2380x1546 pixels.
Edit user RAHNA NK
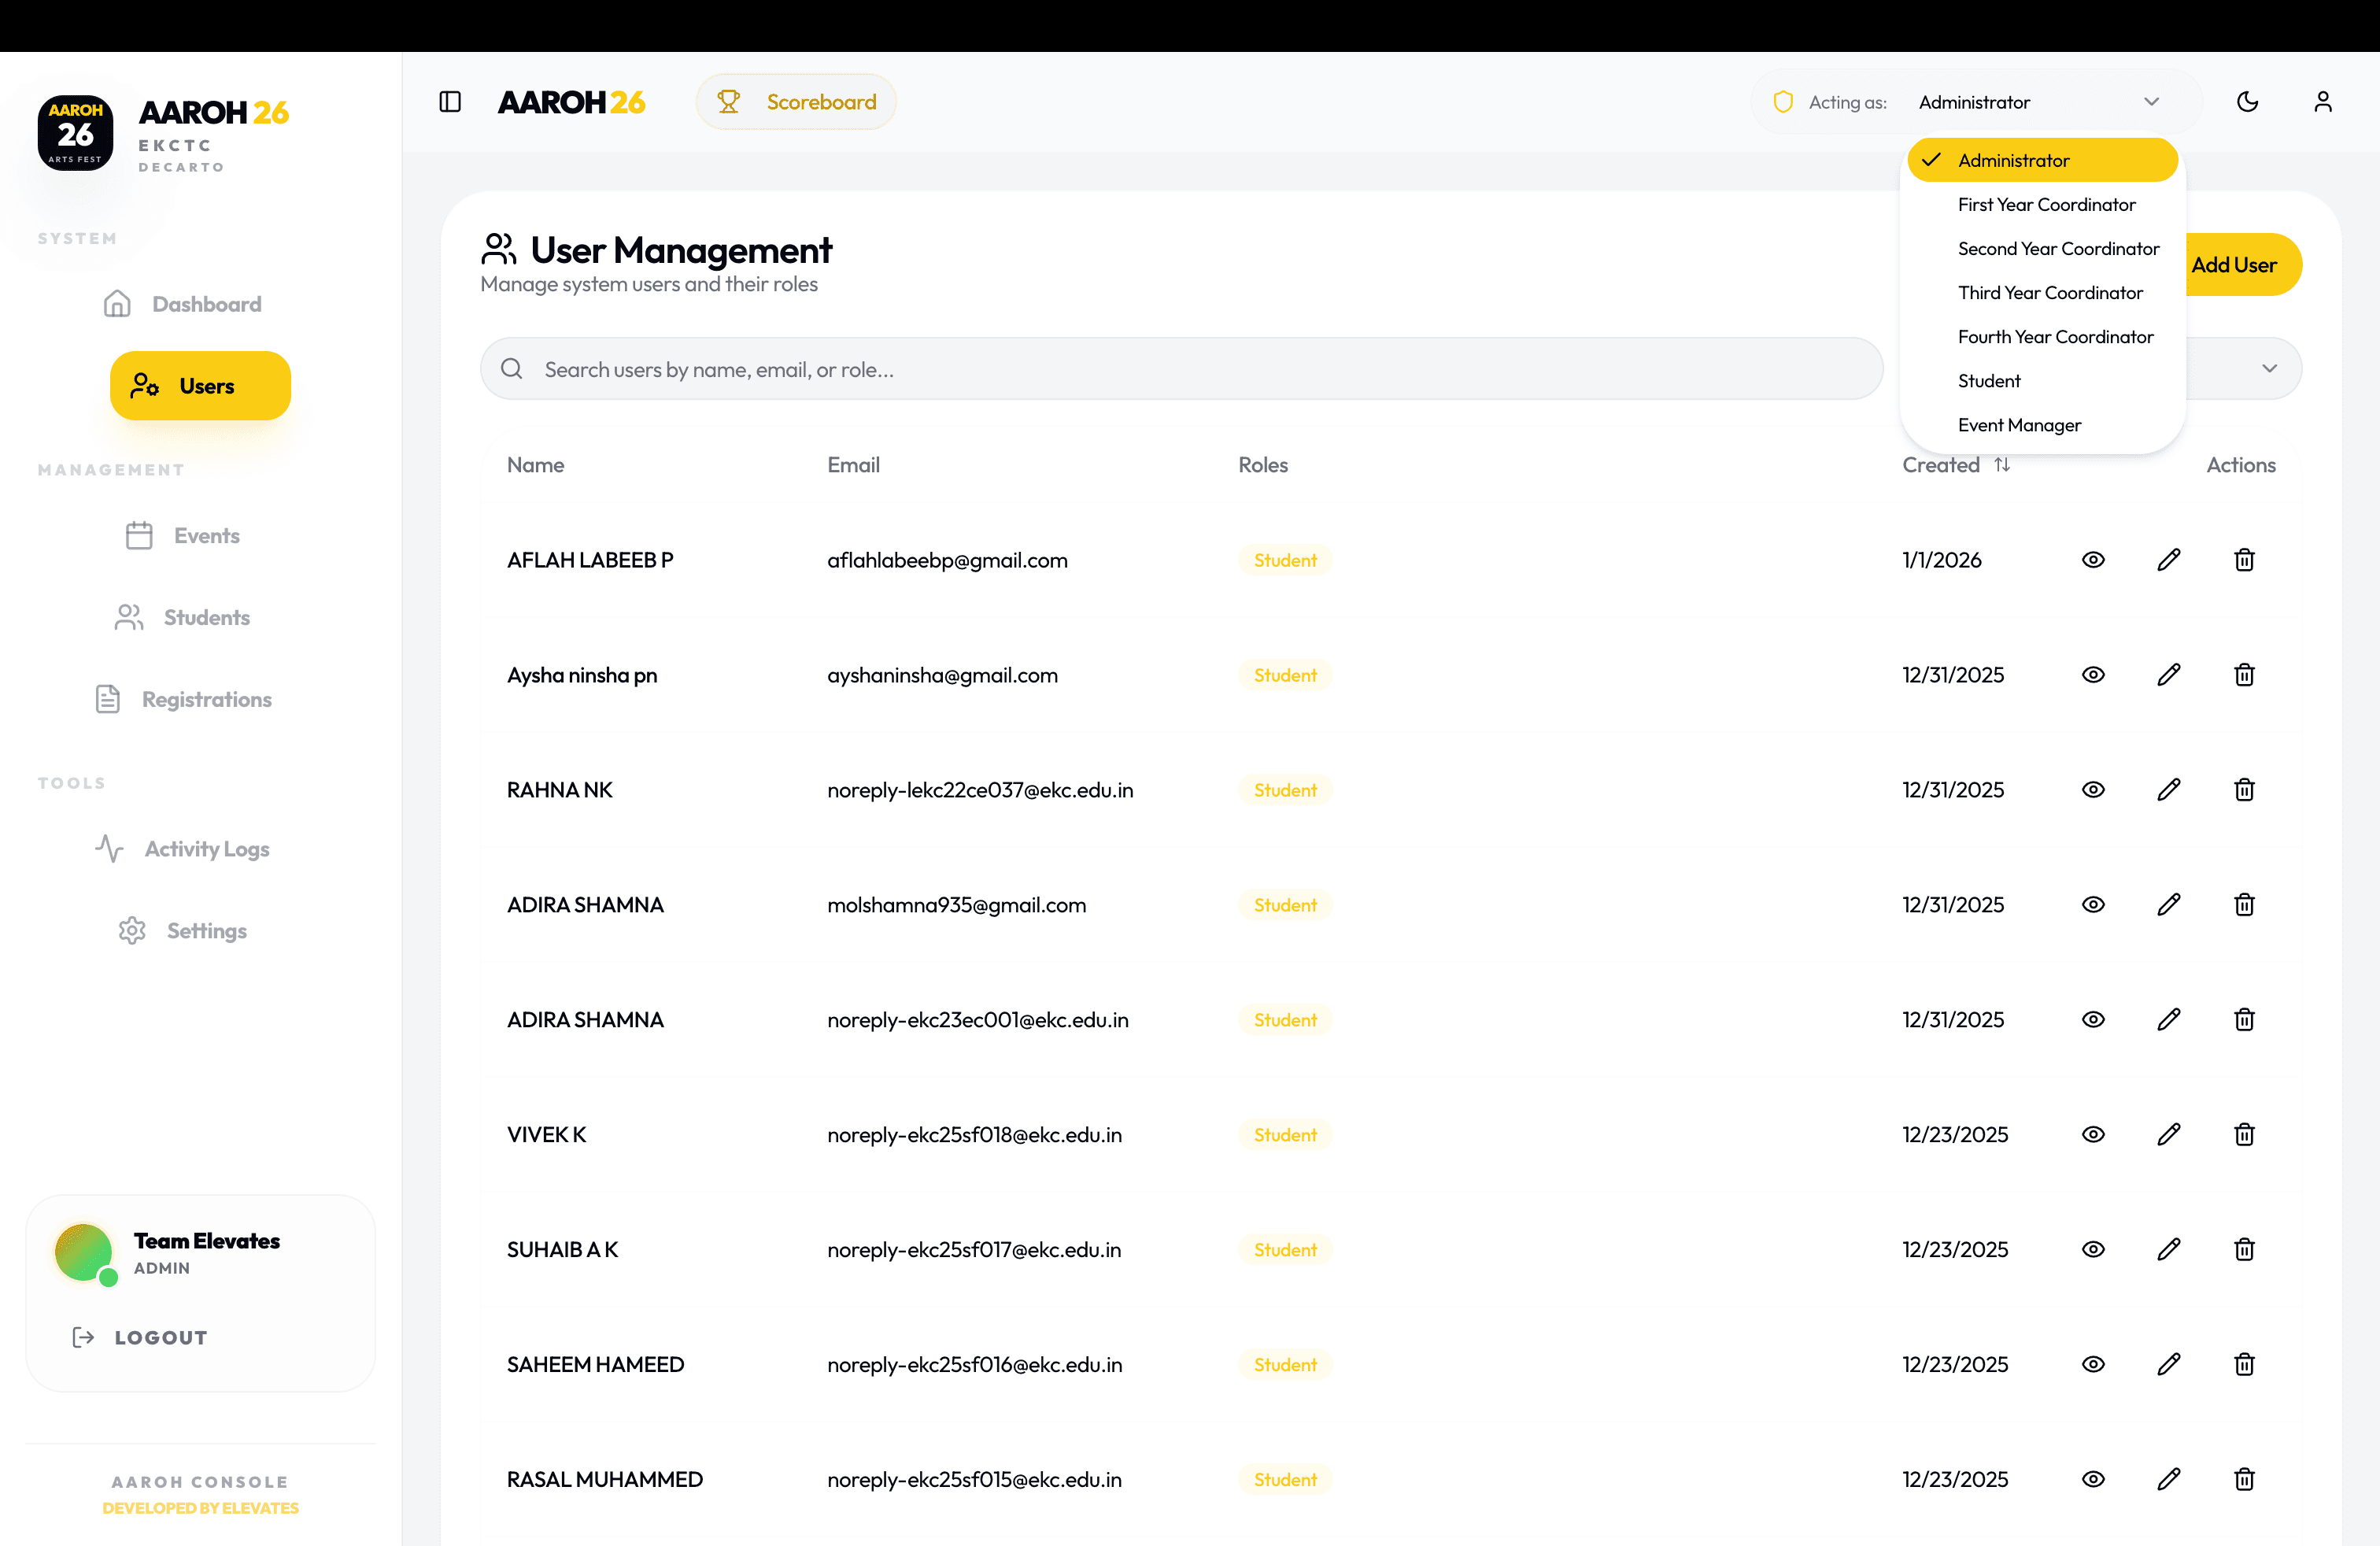[2168, 790]
